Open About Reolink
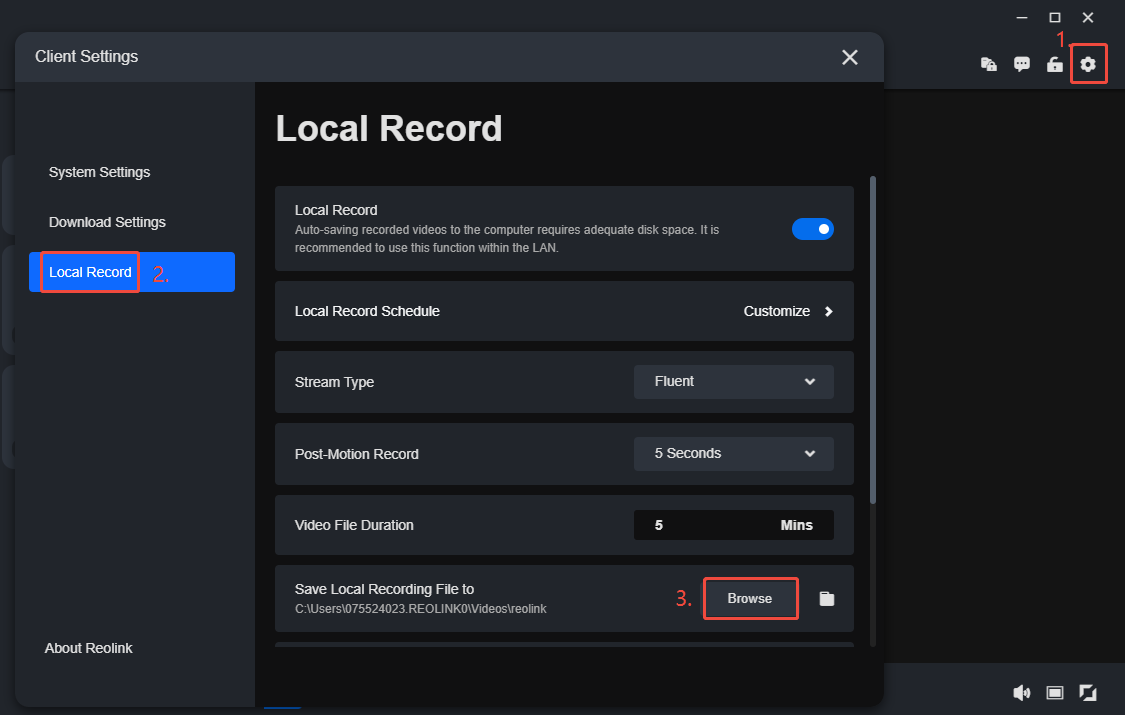 point(88,648)
